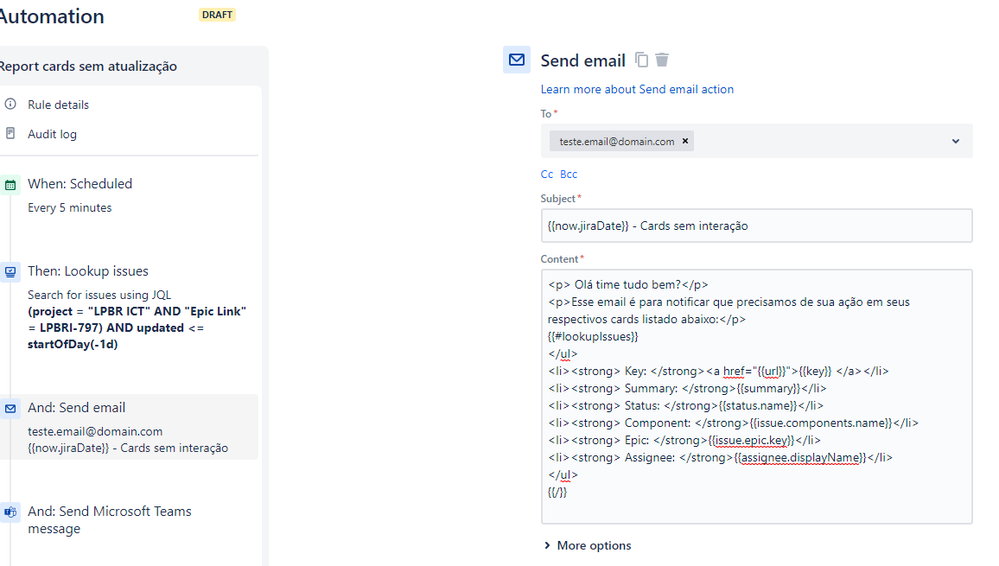Open Audit log
The image size is (999, 566).
coord(52,134)
